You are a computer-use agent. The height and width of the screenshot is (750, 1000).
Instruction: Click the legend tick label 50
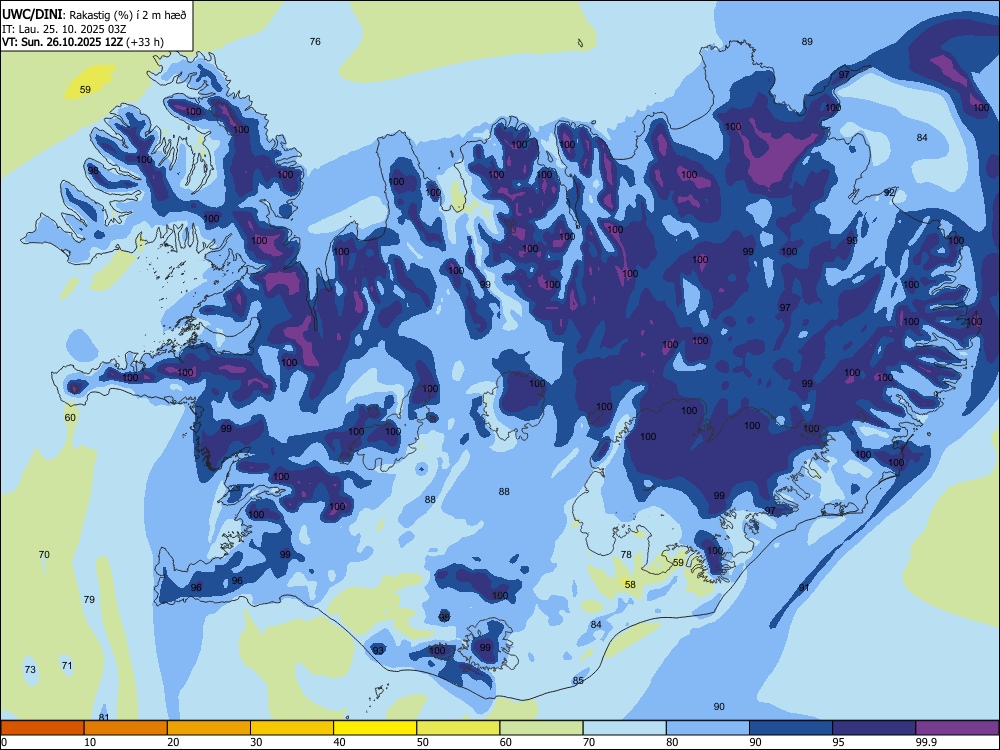coord(423,742)
